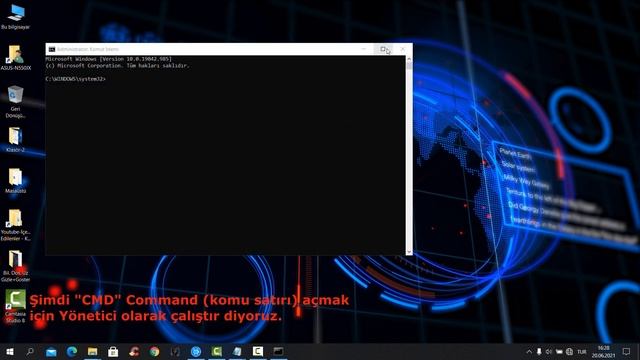Close the Command Prompt window
Image resolution: width=640 pixels, height=360 pixels.
(x=402, y=49)
